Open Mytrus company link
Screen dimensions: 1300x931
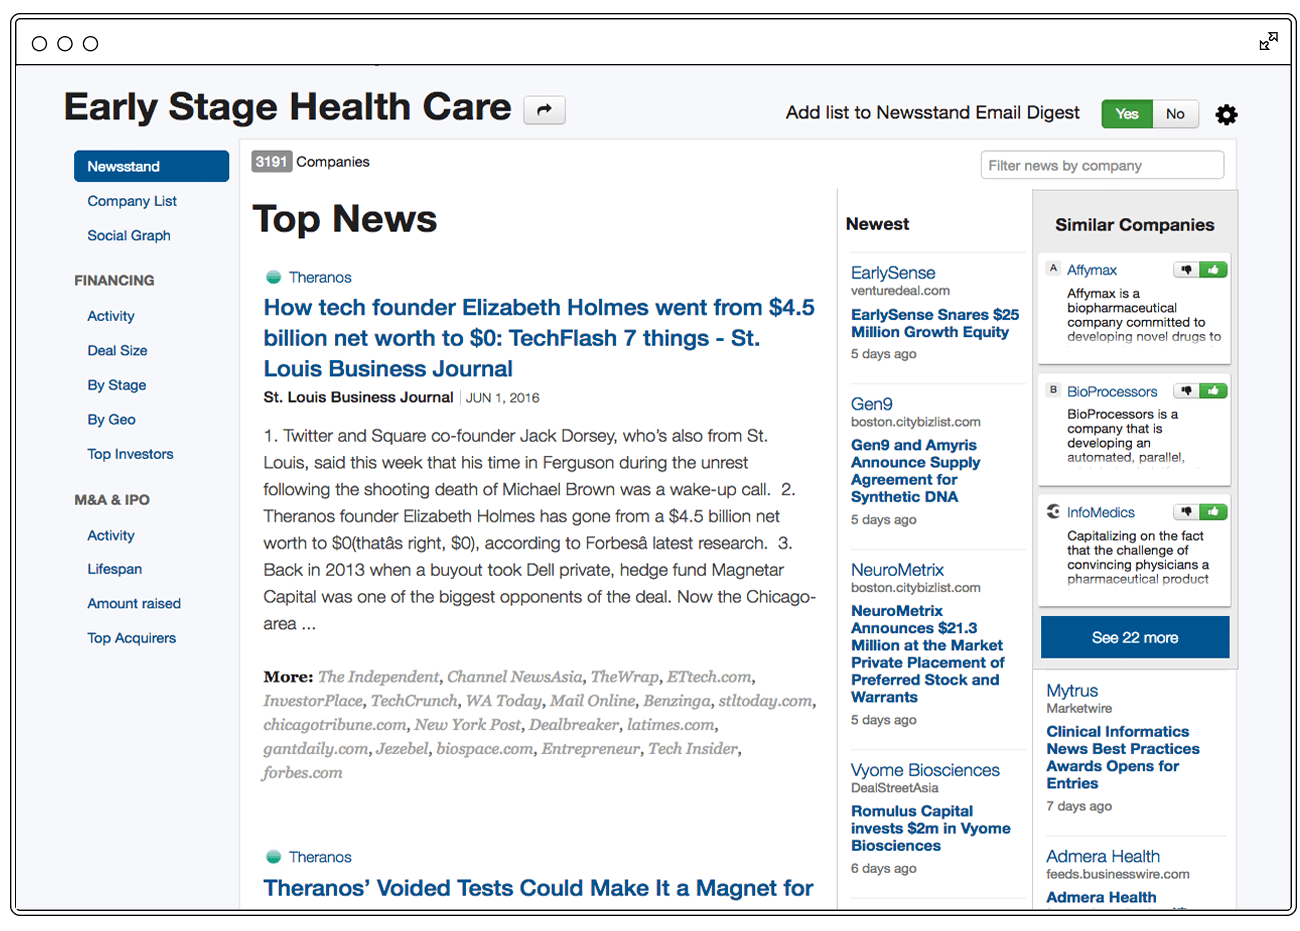point(1072,691)
